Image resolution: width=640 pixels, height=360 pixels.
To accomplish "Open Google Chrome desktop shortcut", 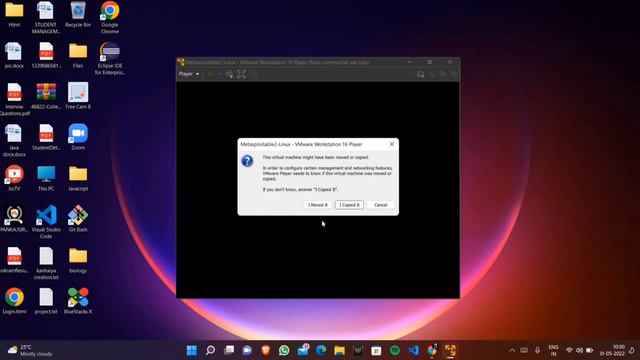I will [110, 17].
